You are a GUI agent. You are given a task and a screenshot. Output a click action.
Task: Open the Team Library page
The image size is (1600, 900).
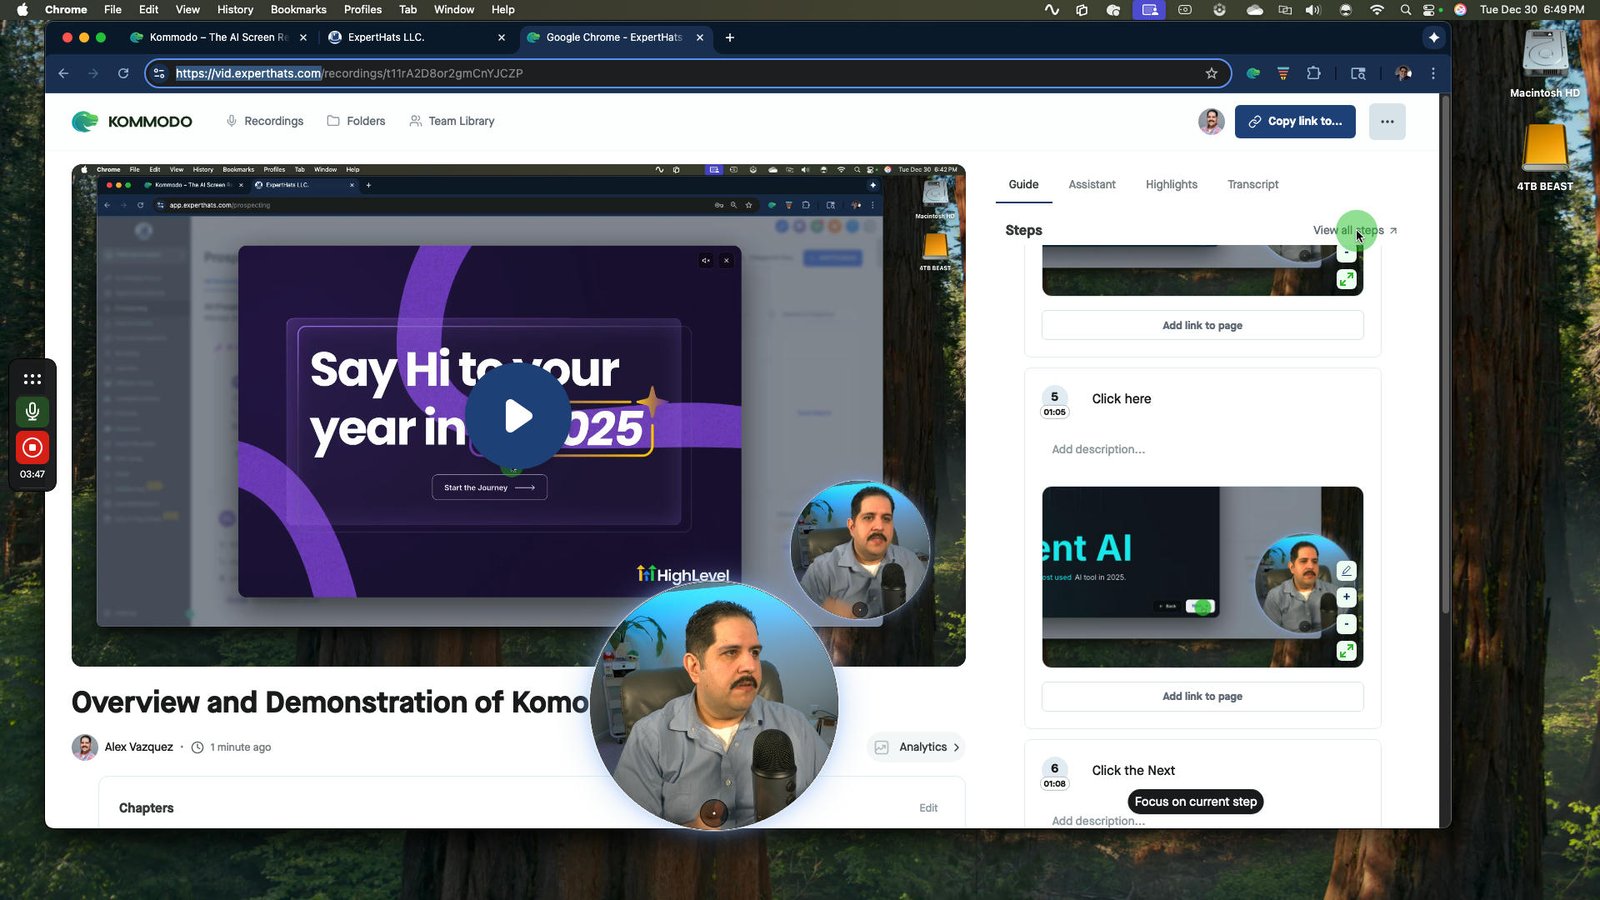[452, 121]
